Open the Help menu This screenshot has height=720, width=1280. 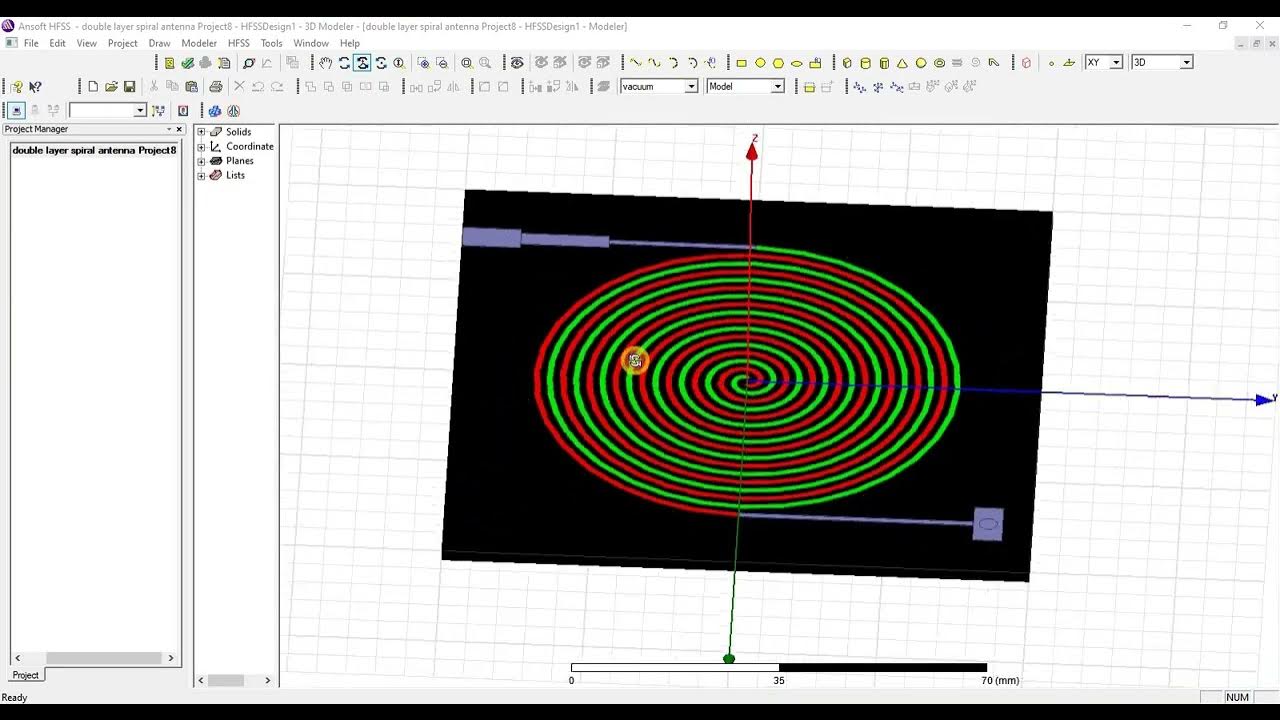point(350,43)
